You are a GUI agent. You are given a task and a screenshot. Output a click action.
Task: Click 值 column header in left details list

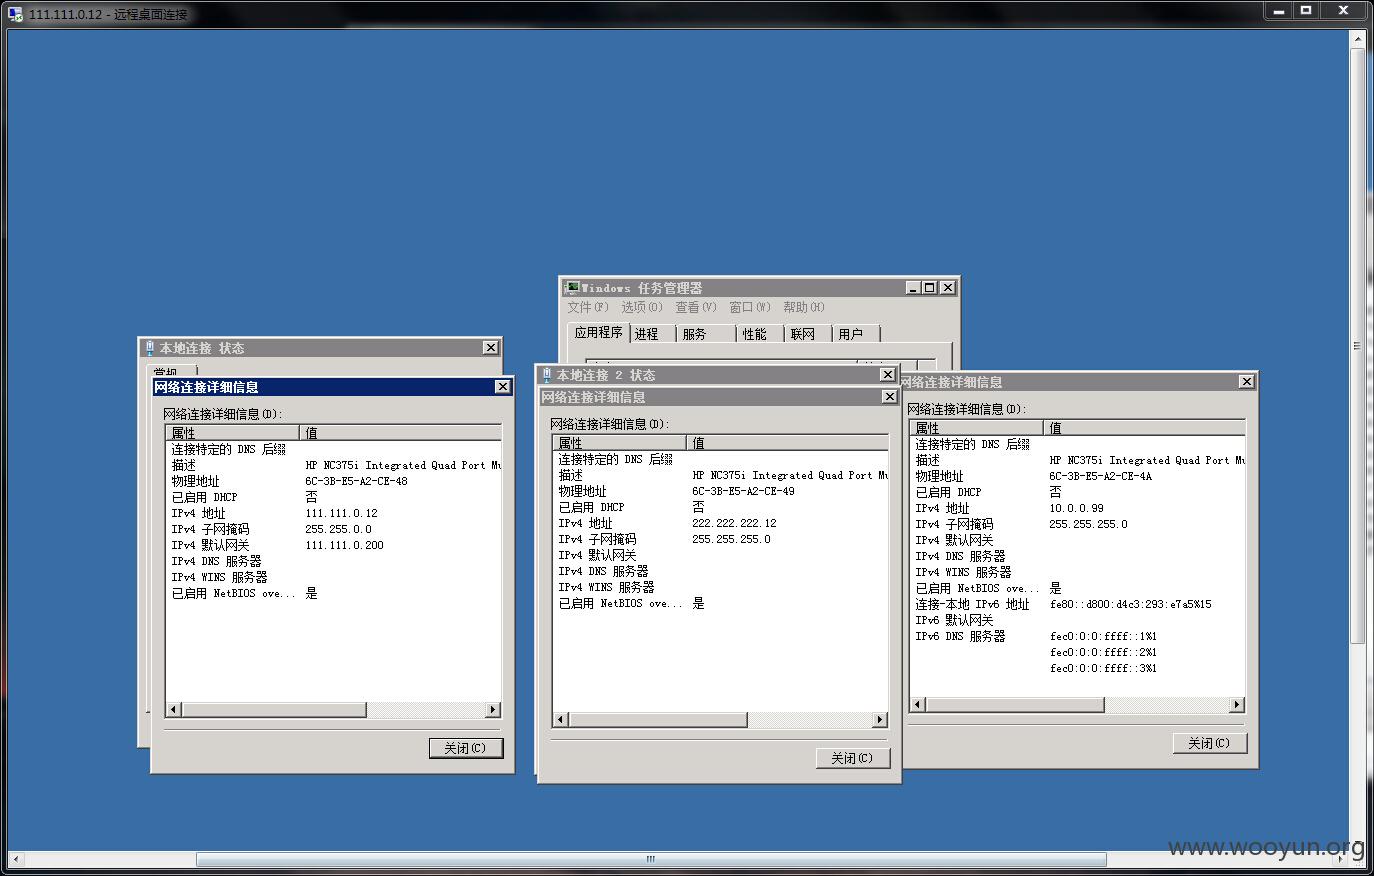click(x=400, y=433)
